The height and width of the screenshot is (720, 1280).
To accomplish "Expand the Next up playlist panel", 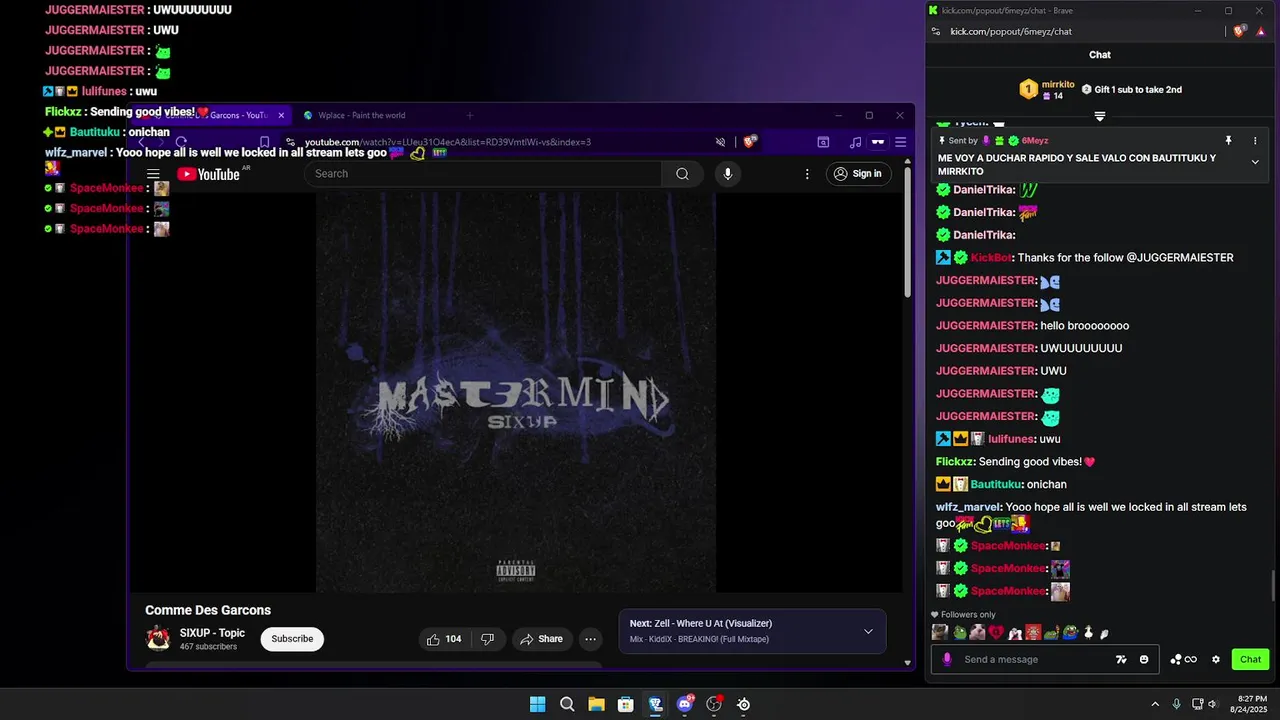I will click(868, 631).
